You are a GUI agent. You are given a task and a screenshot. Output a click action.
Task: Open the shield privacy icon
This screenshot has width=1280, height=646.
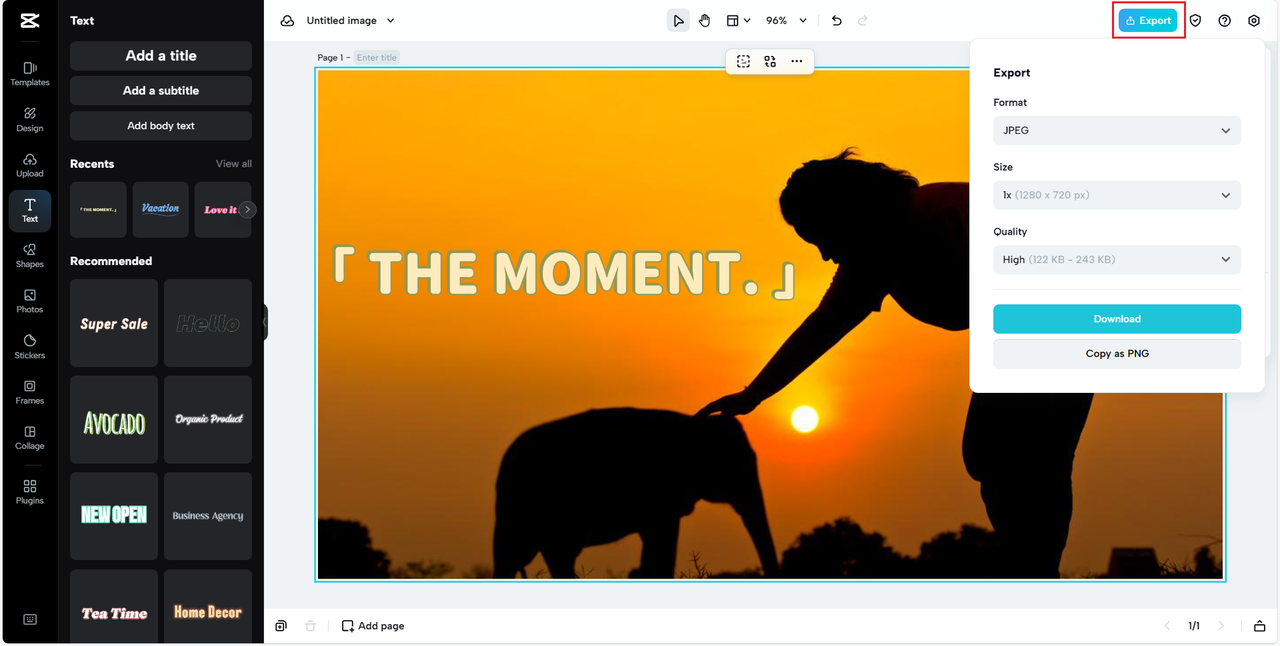pos(1195,21)
